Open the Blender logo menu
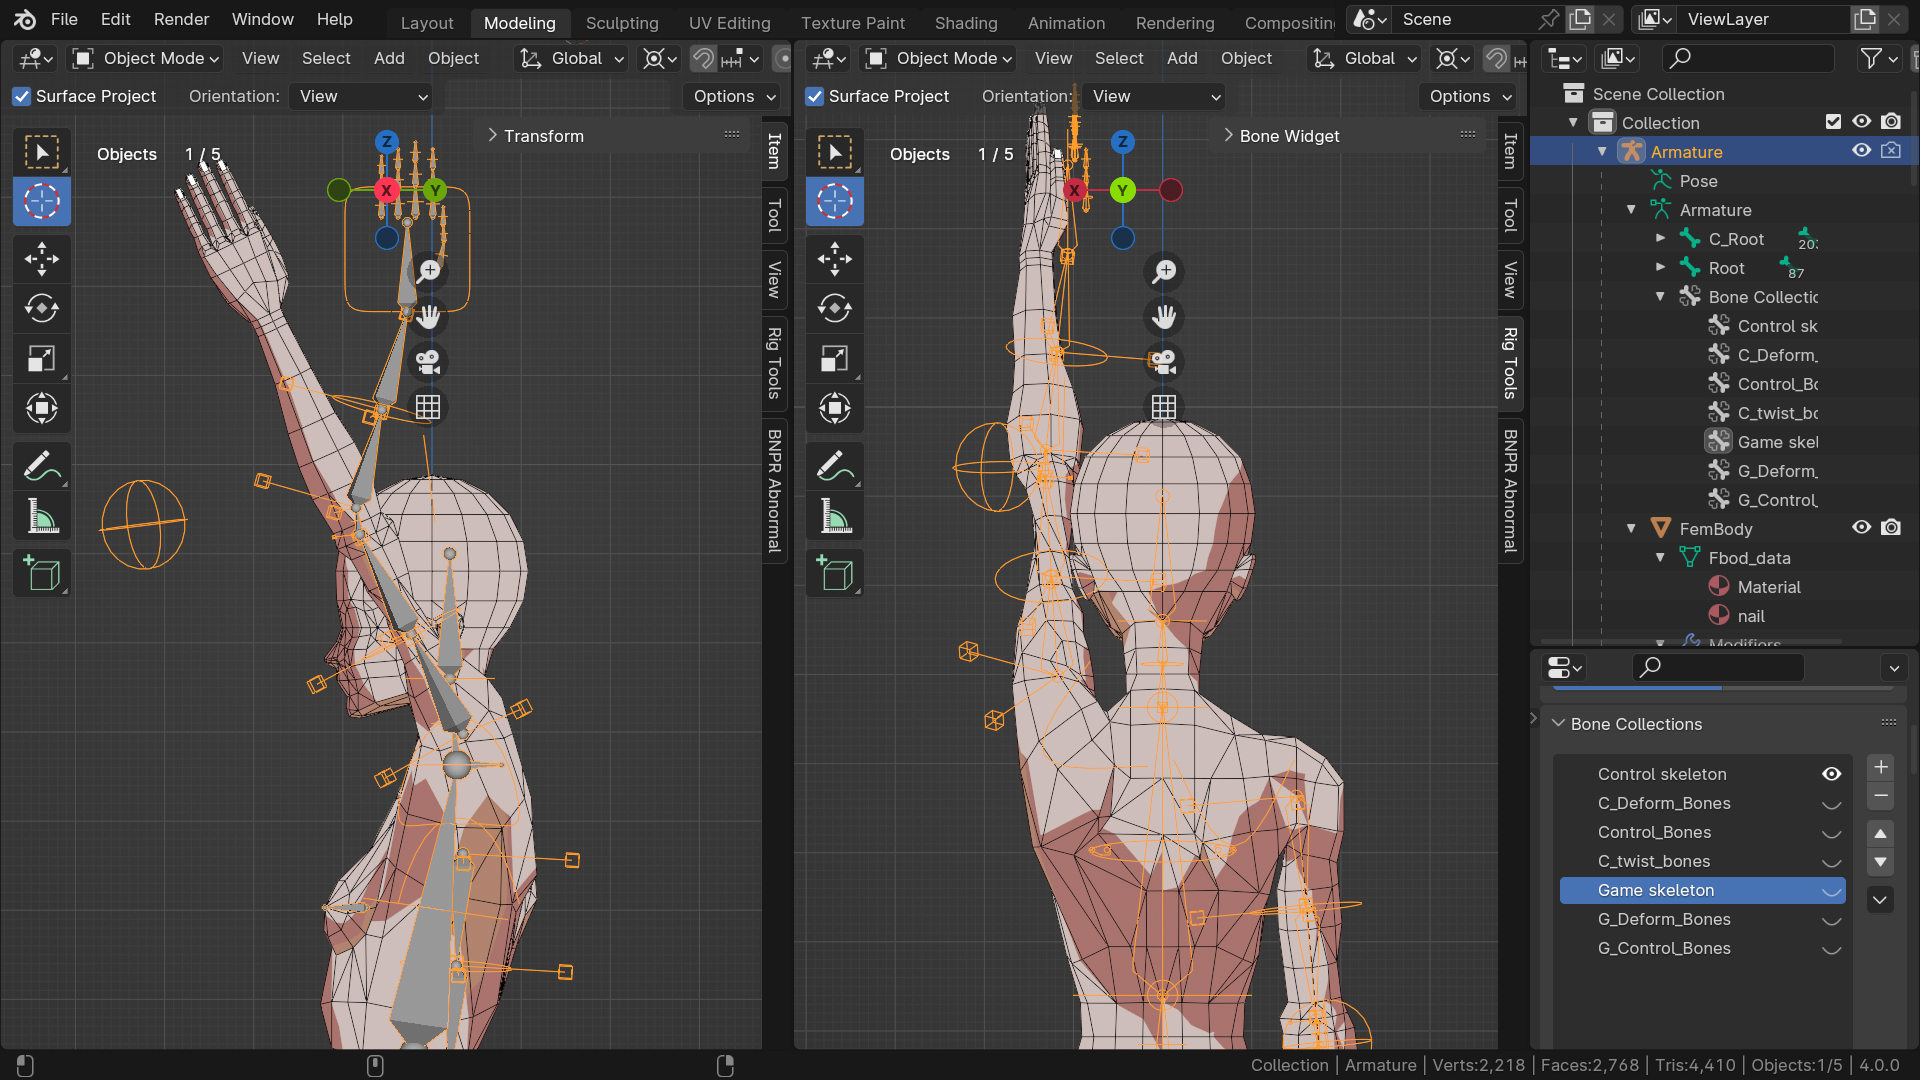The width and height of the screenshot is (1920, 1080). (25, 19)
